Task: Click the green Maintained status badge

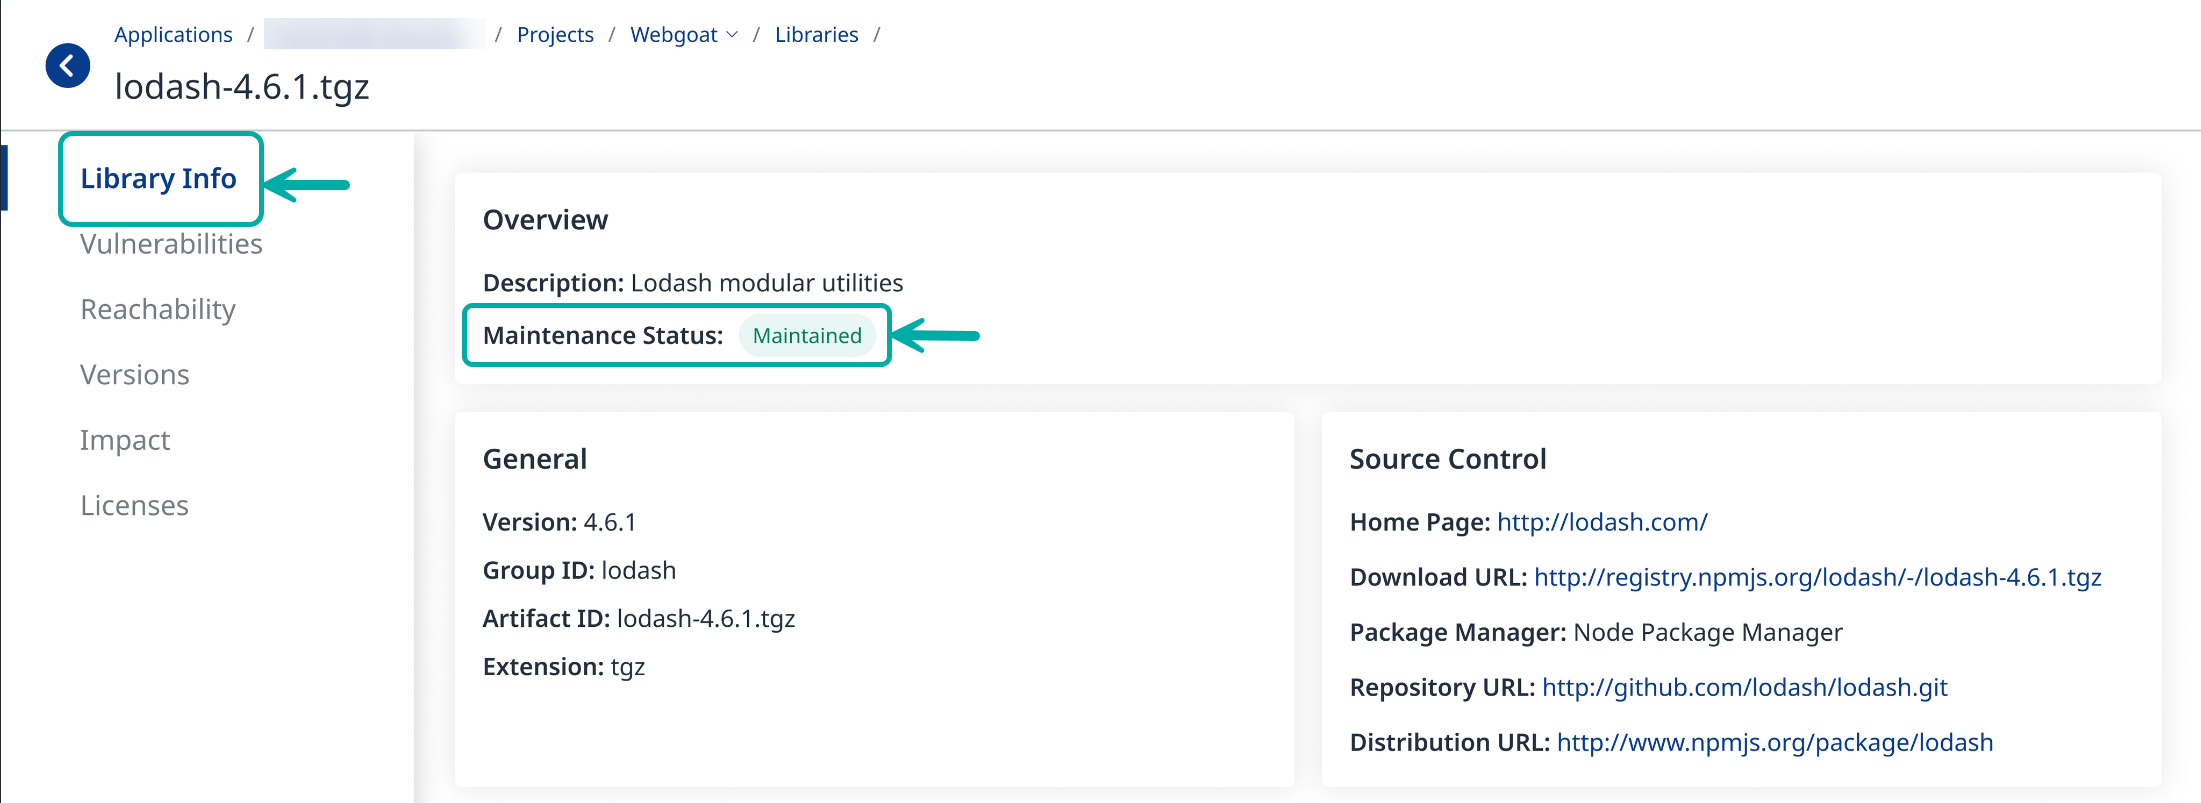Action: coord(807,336)
